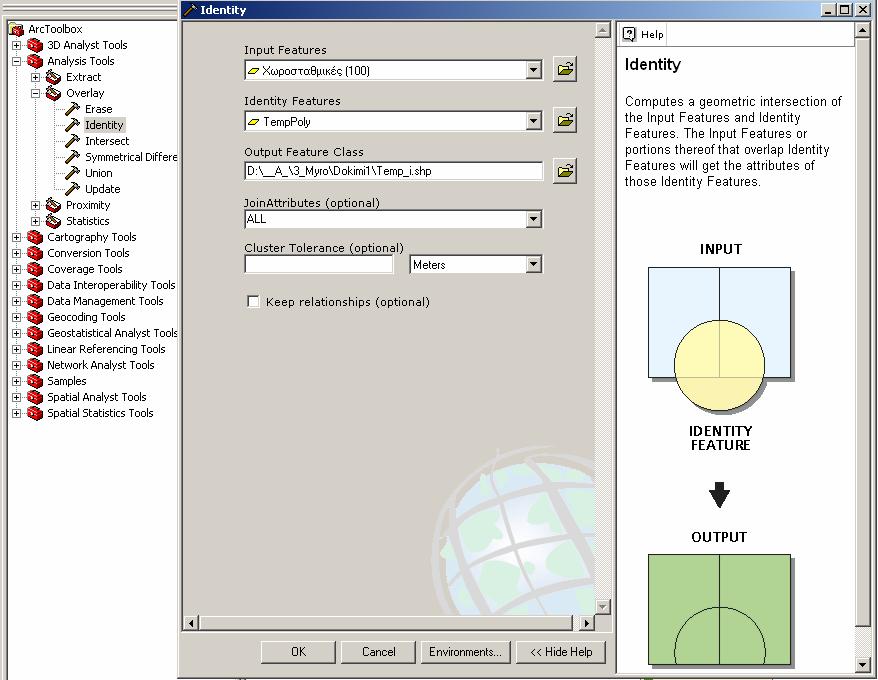Image resolution: width=878 pixels, height=680 pixels.
Task: Select Linear Referencing Tools in tree
Action: pyautogui.click(x=106, y=349)
